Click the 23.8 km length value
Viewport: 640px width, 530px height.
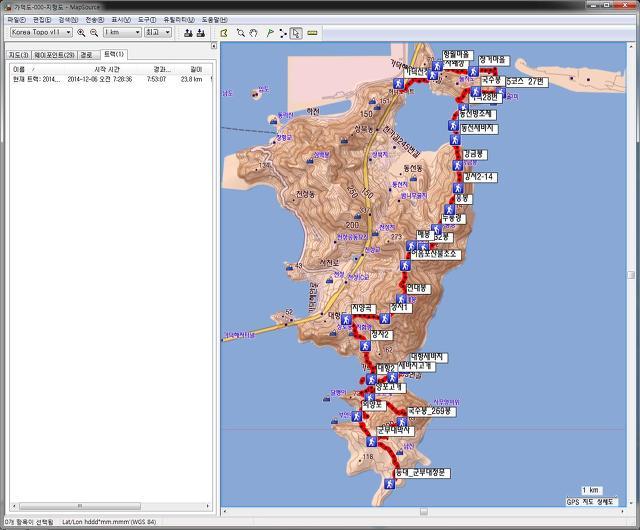point(191,79)
